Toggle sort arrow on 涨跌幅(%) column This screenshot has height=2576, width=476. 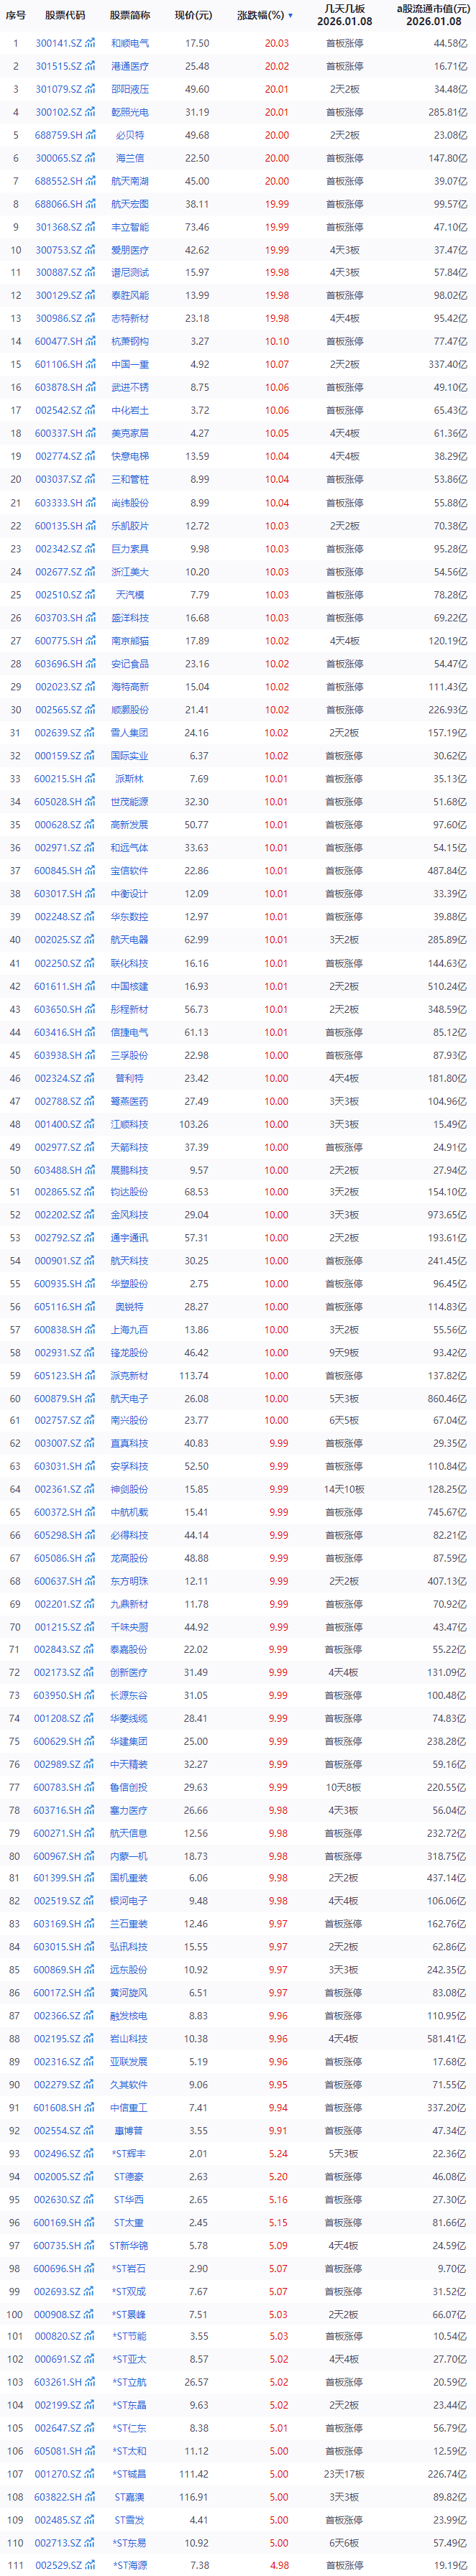[x=290, y=16]
